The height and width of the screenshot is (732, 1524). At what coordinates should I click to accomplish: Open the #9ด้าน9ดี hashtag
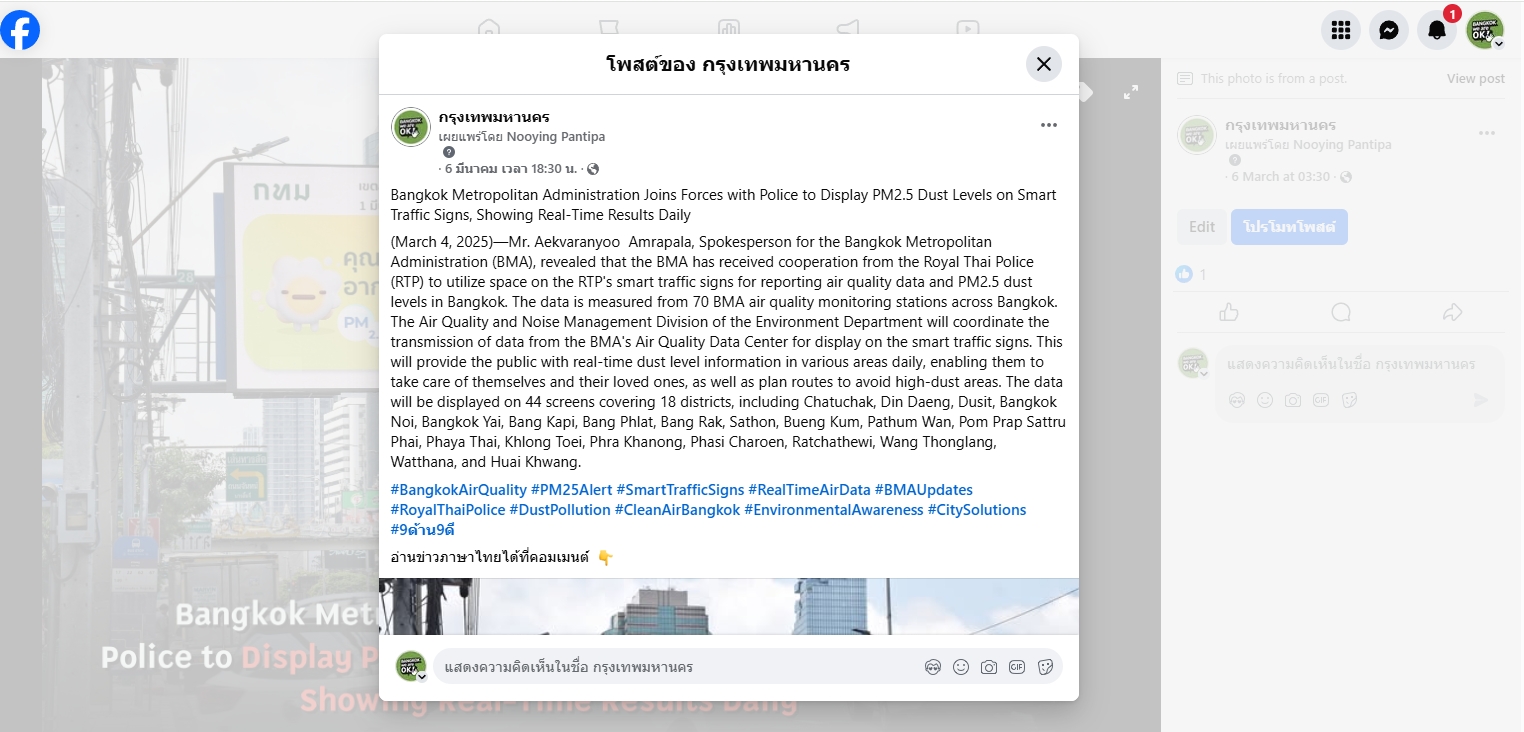pos(423,530)
